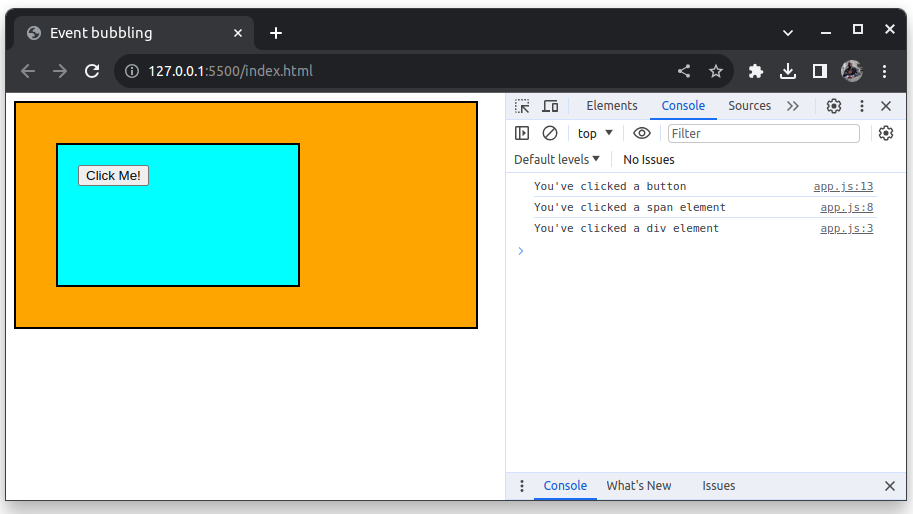The height and width of the screenshot is (514, 913).
Task: Clear the console
Action: [x=550, y=133]
